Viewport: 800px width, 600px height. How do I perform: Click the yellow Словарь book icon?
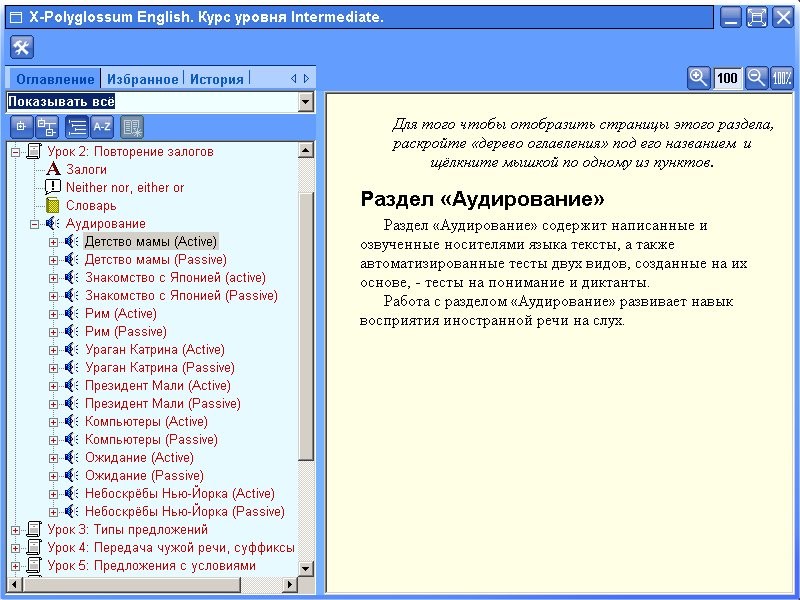(x=53, y=205)
